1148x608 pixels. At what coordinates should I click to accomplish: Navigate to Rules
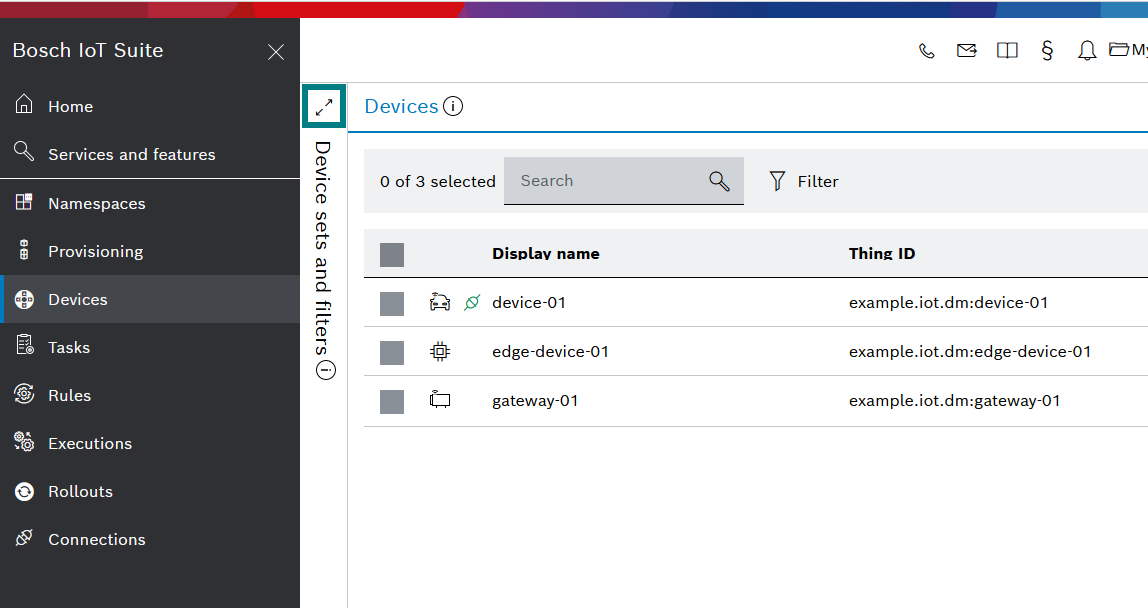(150, 395)
